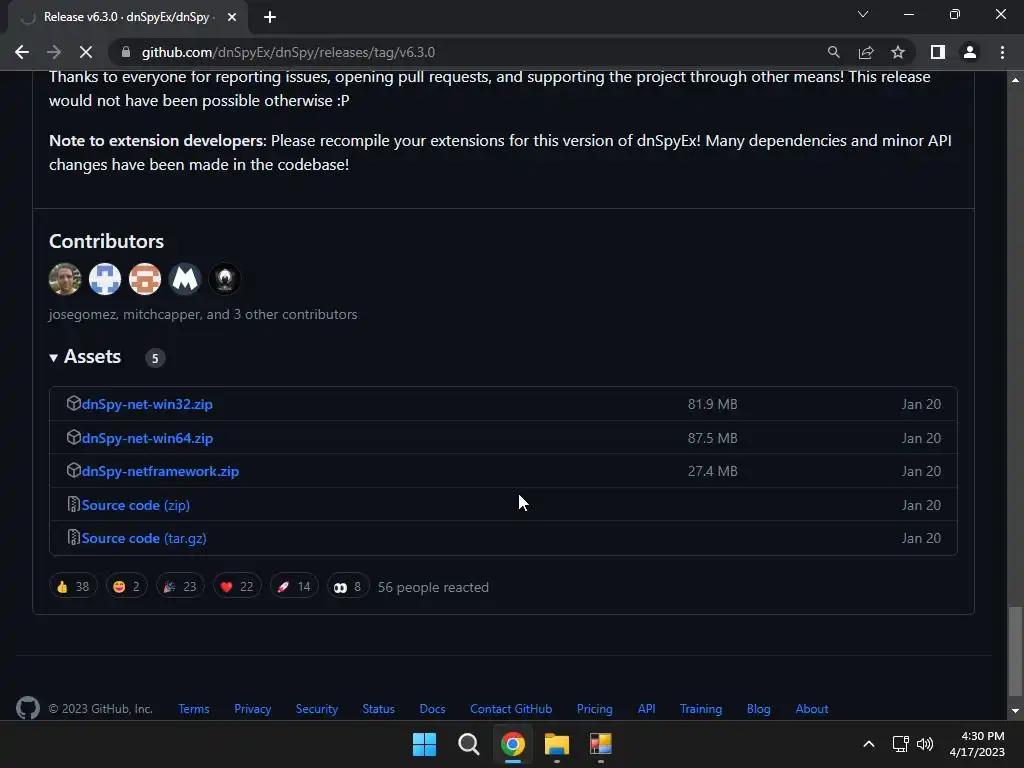
Task: Close the Release v6.3.0 tab
Action: click(232, 18)
